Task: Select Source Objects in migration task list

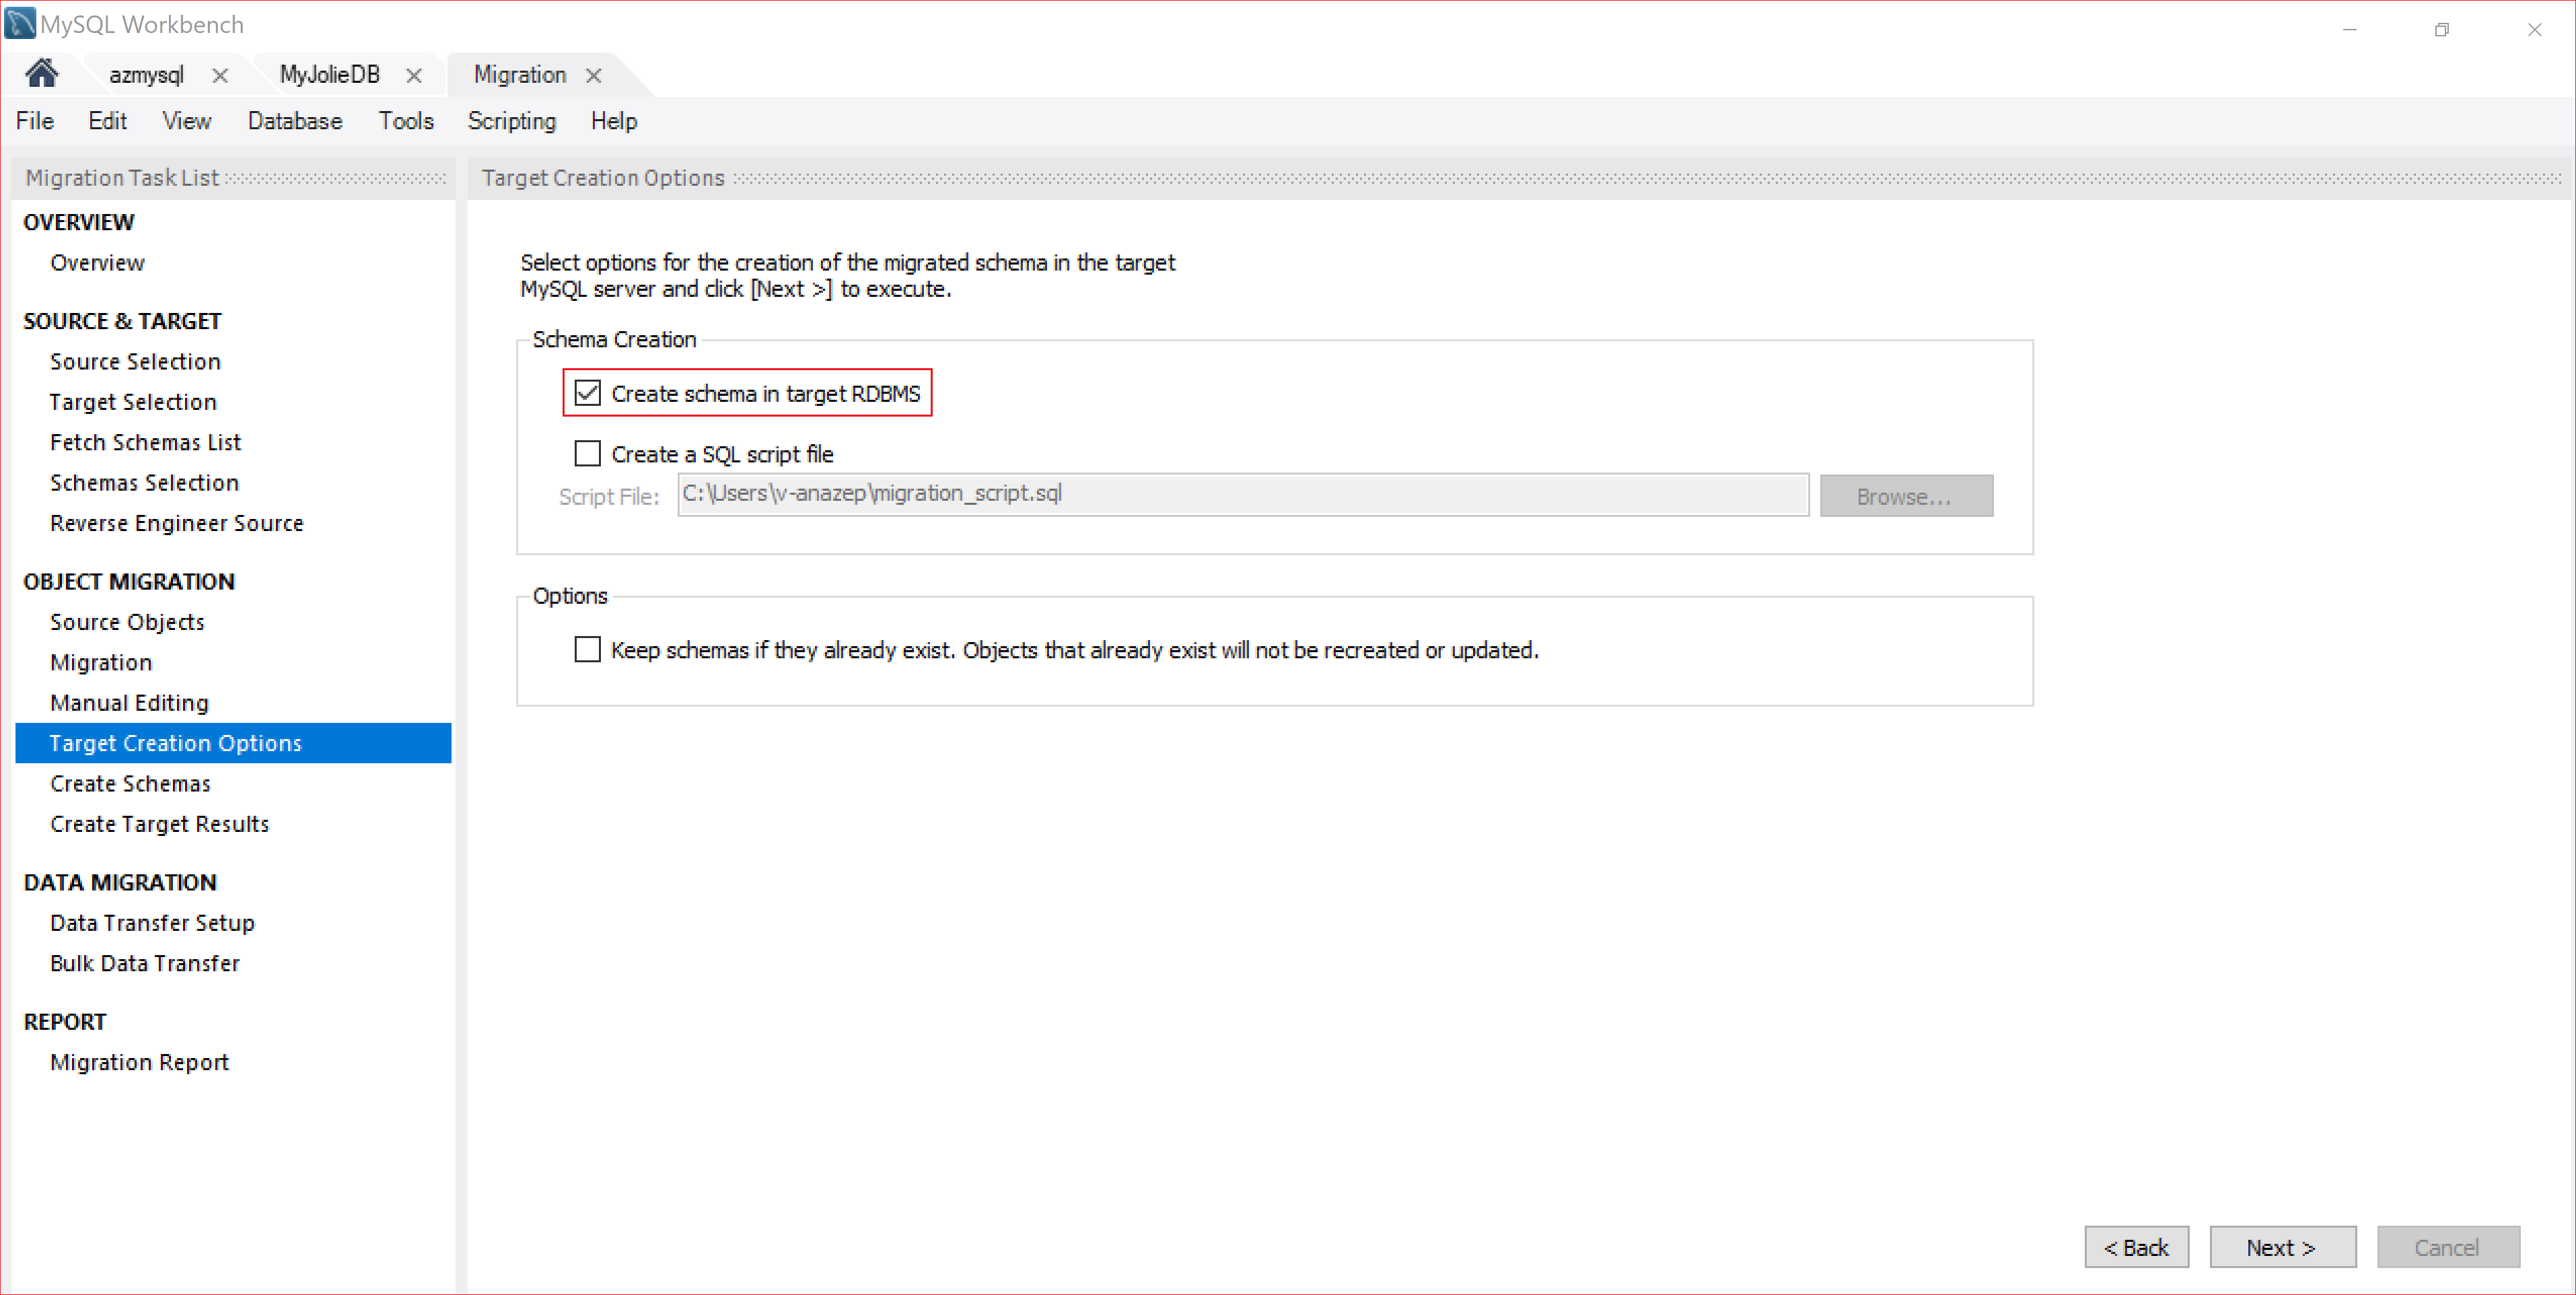Action: pyautogui.click(x=129, y=623)
